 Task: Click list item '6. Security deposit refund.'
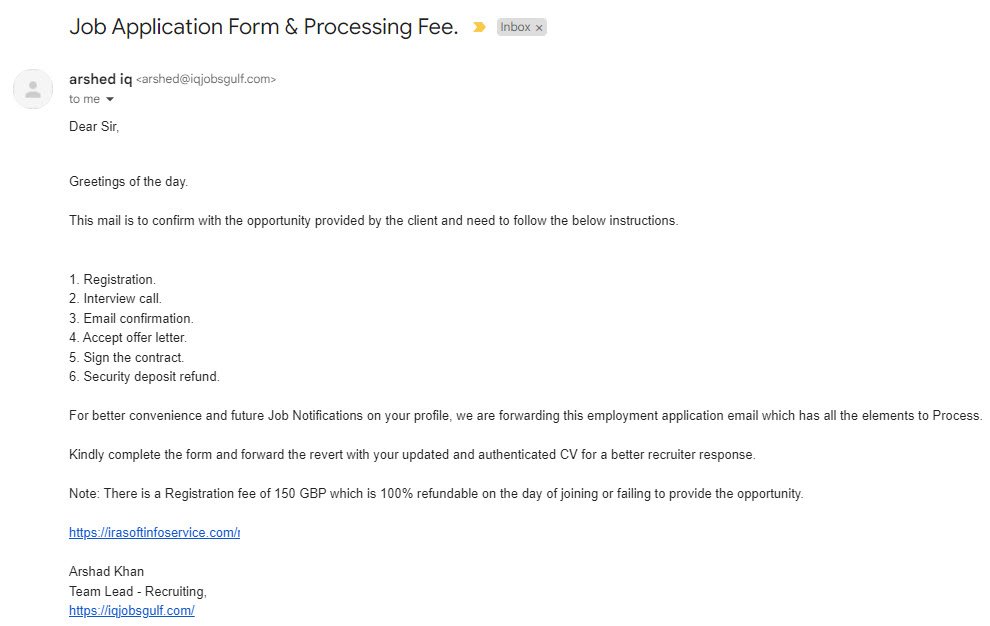(x=144, y=377)
